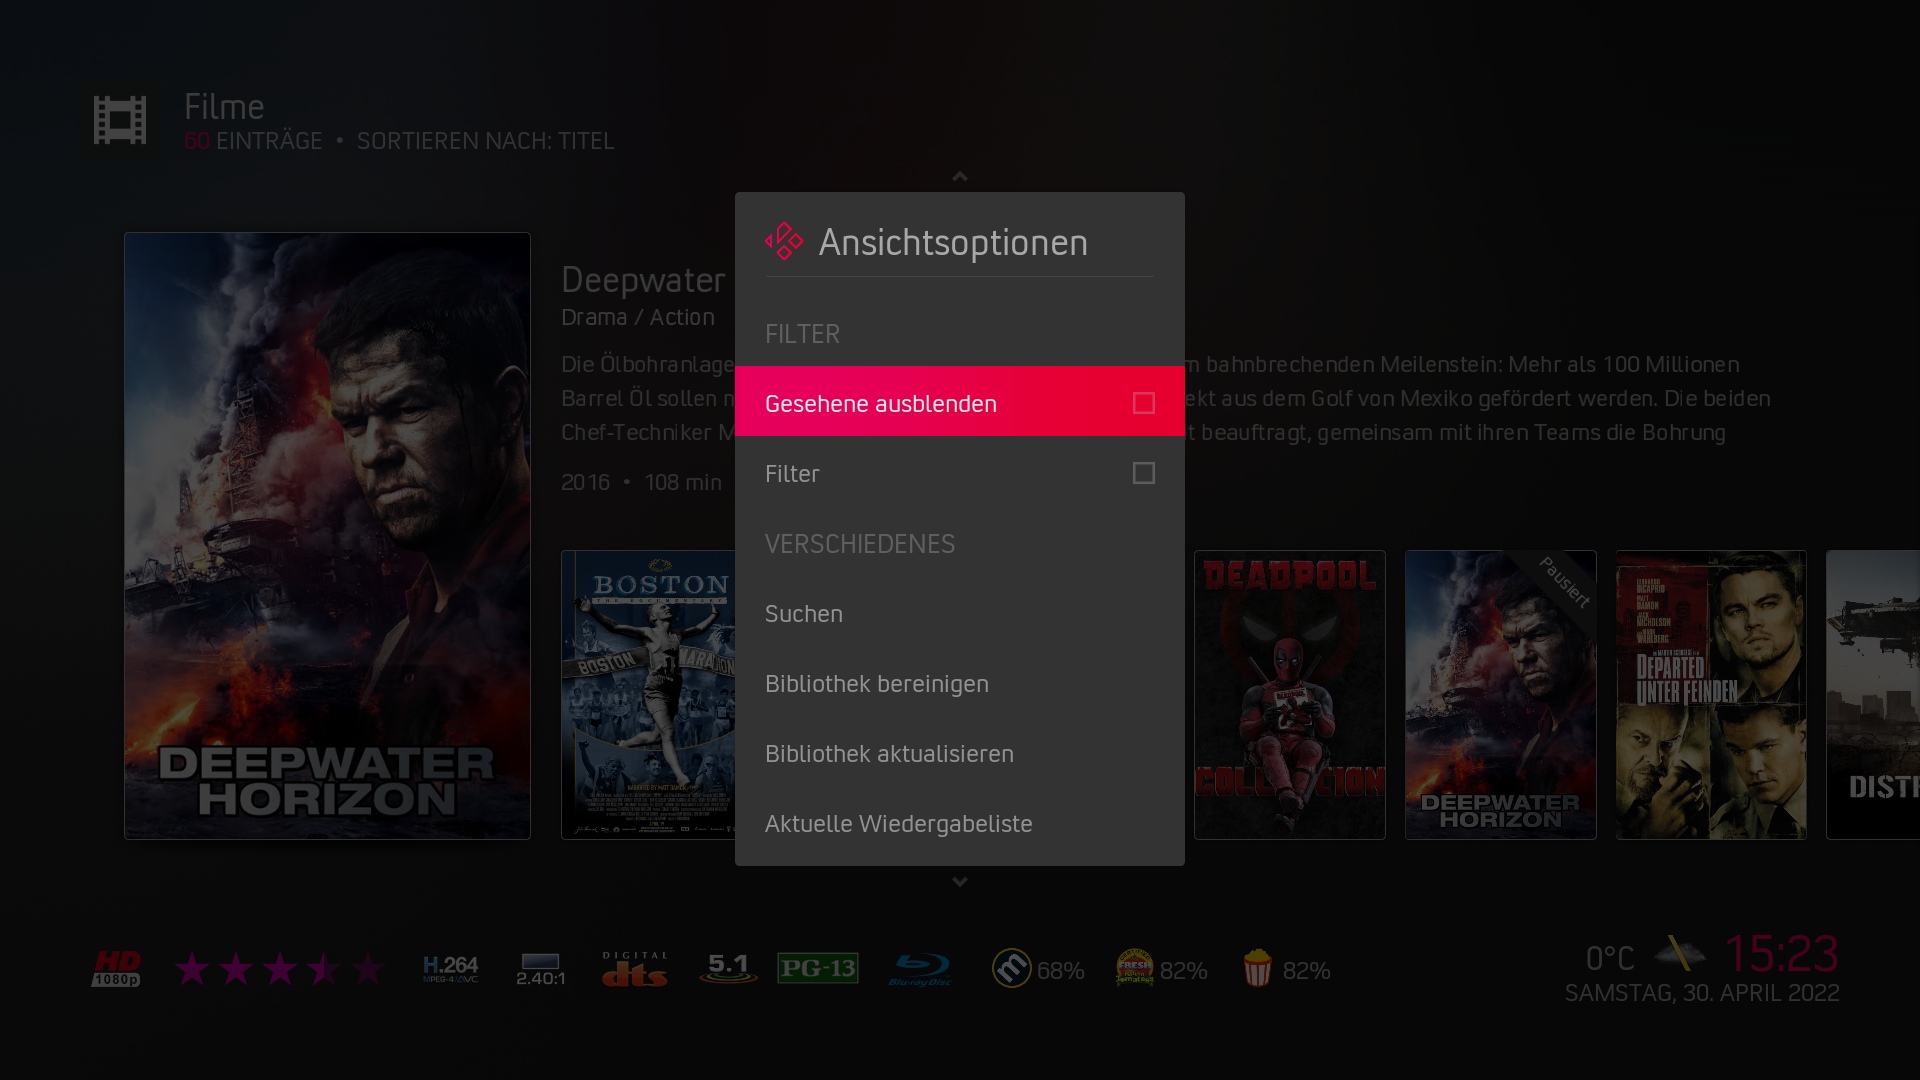The height and width of the screenshot is (1080, 1920).
Task: Click the Kodi logo in Ansichtsoptionen dialog
Action: pos(784,241)
